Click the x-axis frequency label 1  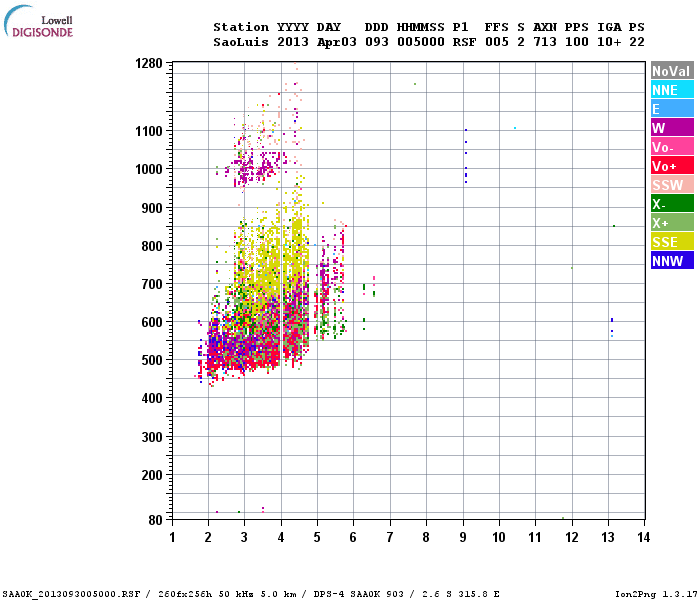[172, 537]
